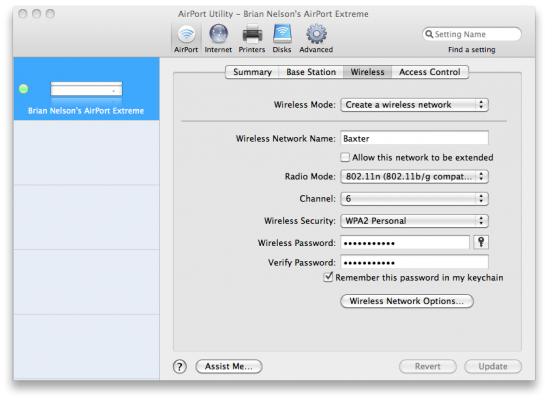Click the Verify Password field
The image size is (548, 400).
414,262
